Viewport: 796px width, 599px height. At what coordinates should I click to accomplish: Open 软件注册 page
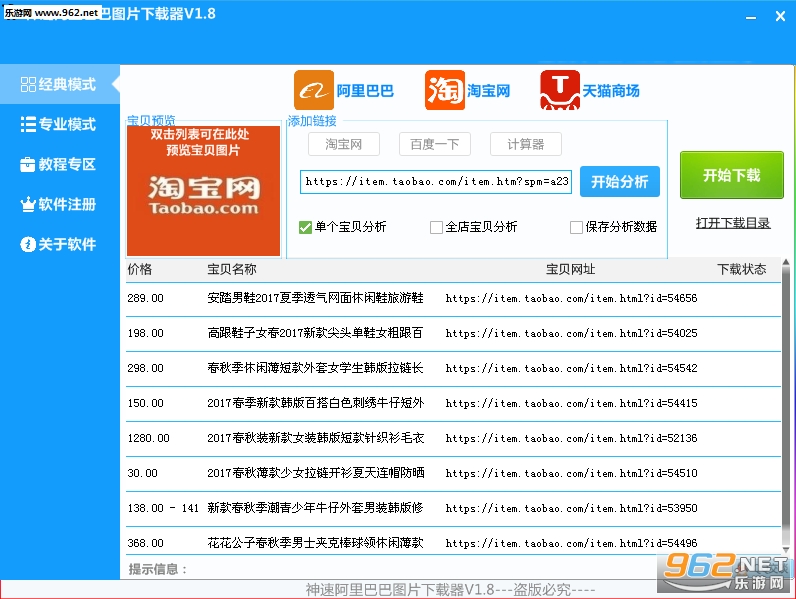tap(60, 205)
